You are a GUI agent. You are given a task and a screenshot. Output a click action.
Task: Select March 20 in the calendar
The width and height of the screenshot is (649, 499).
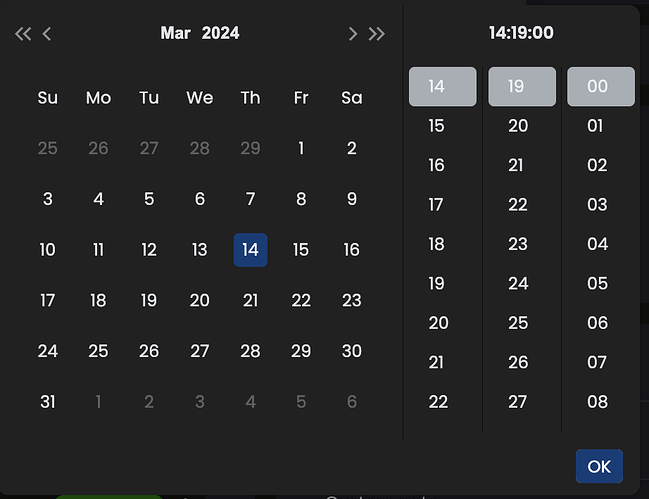[200, 300]
